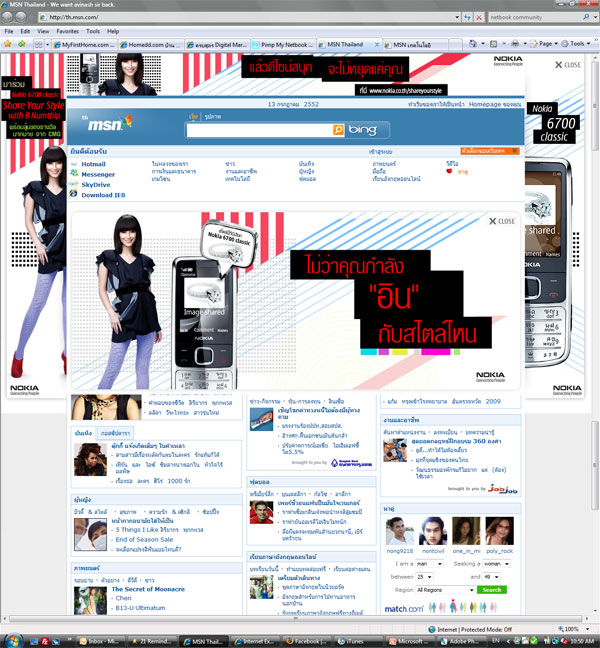The width and height of the screenshot is (600, 648).
Task: Close the Nokia wallpaper ad at top right
Action: click(x=568, y=65)
